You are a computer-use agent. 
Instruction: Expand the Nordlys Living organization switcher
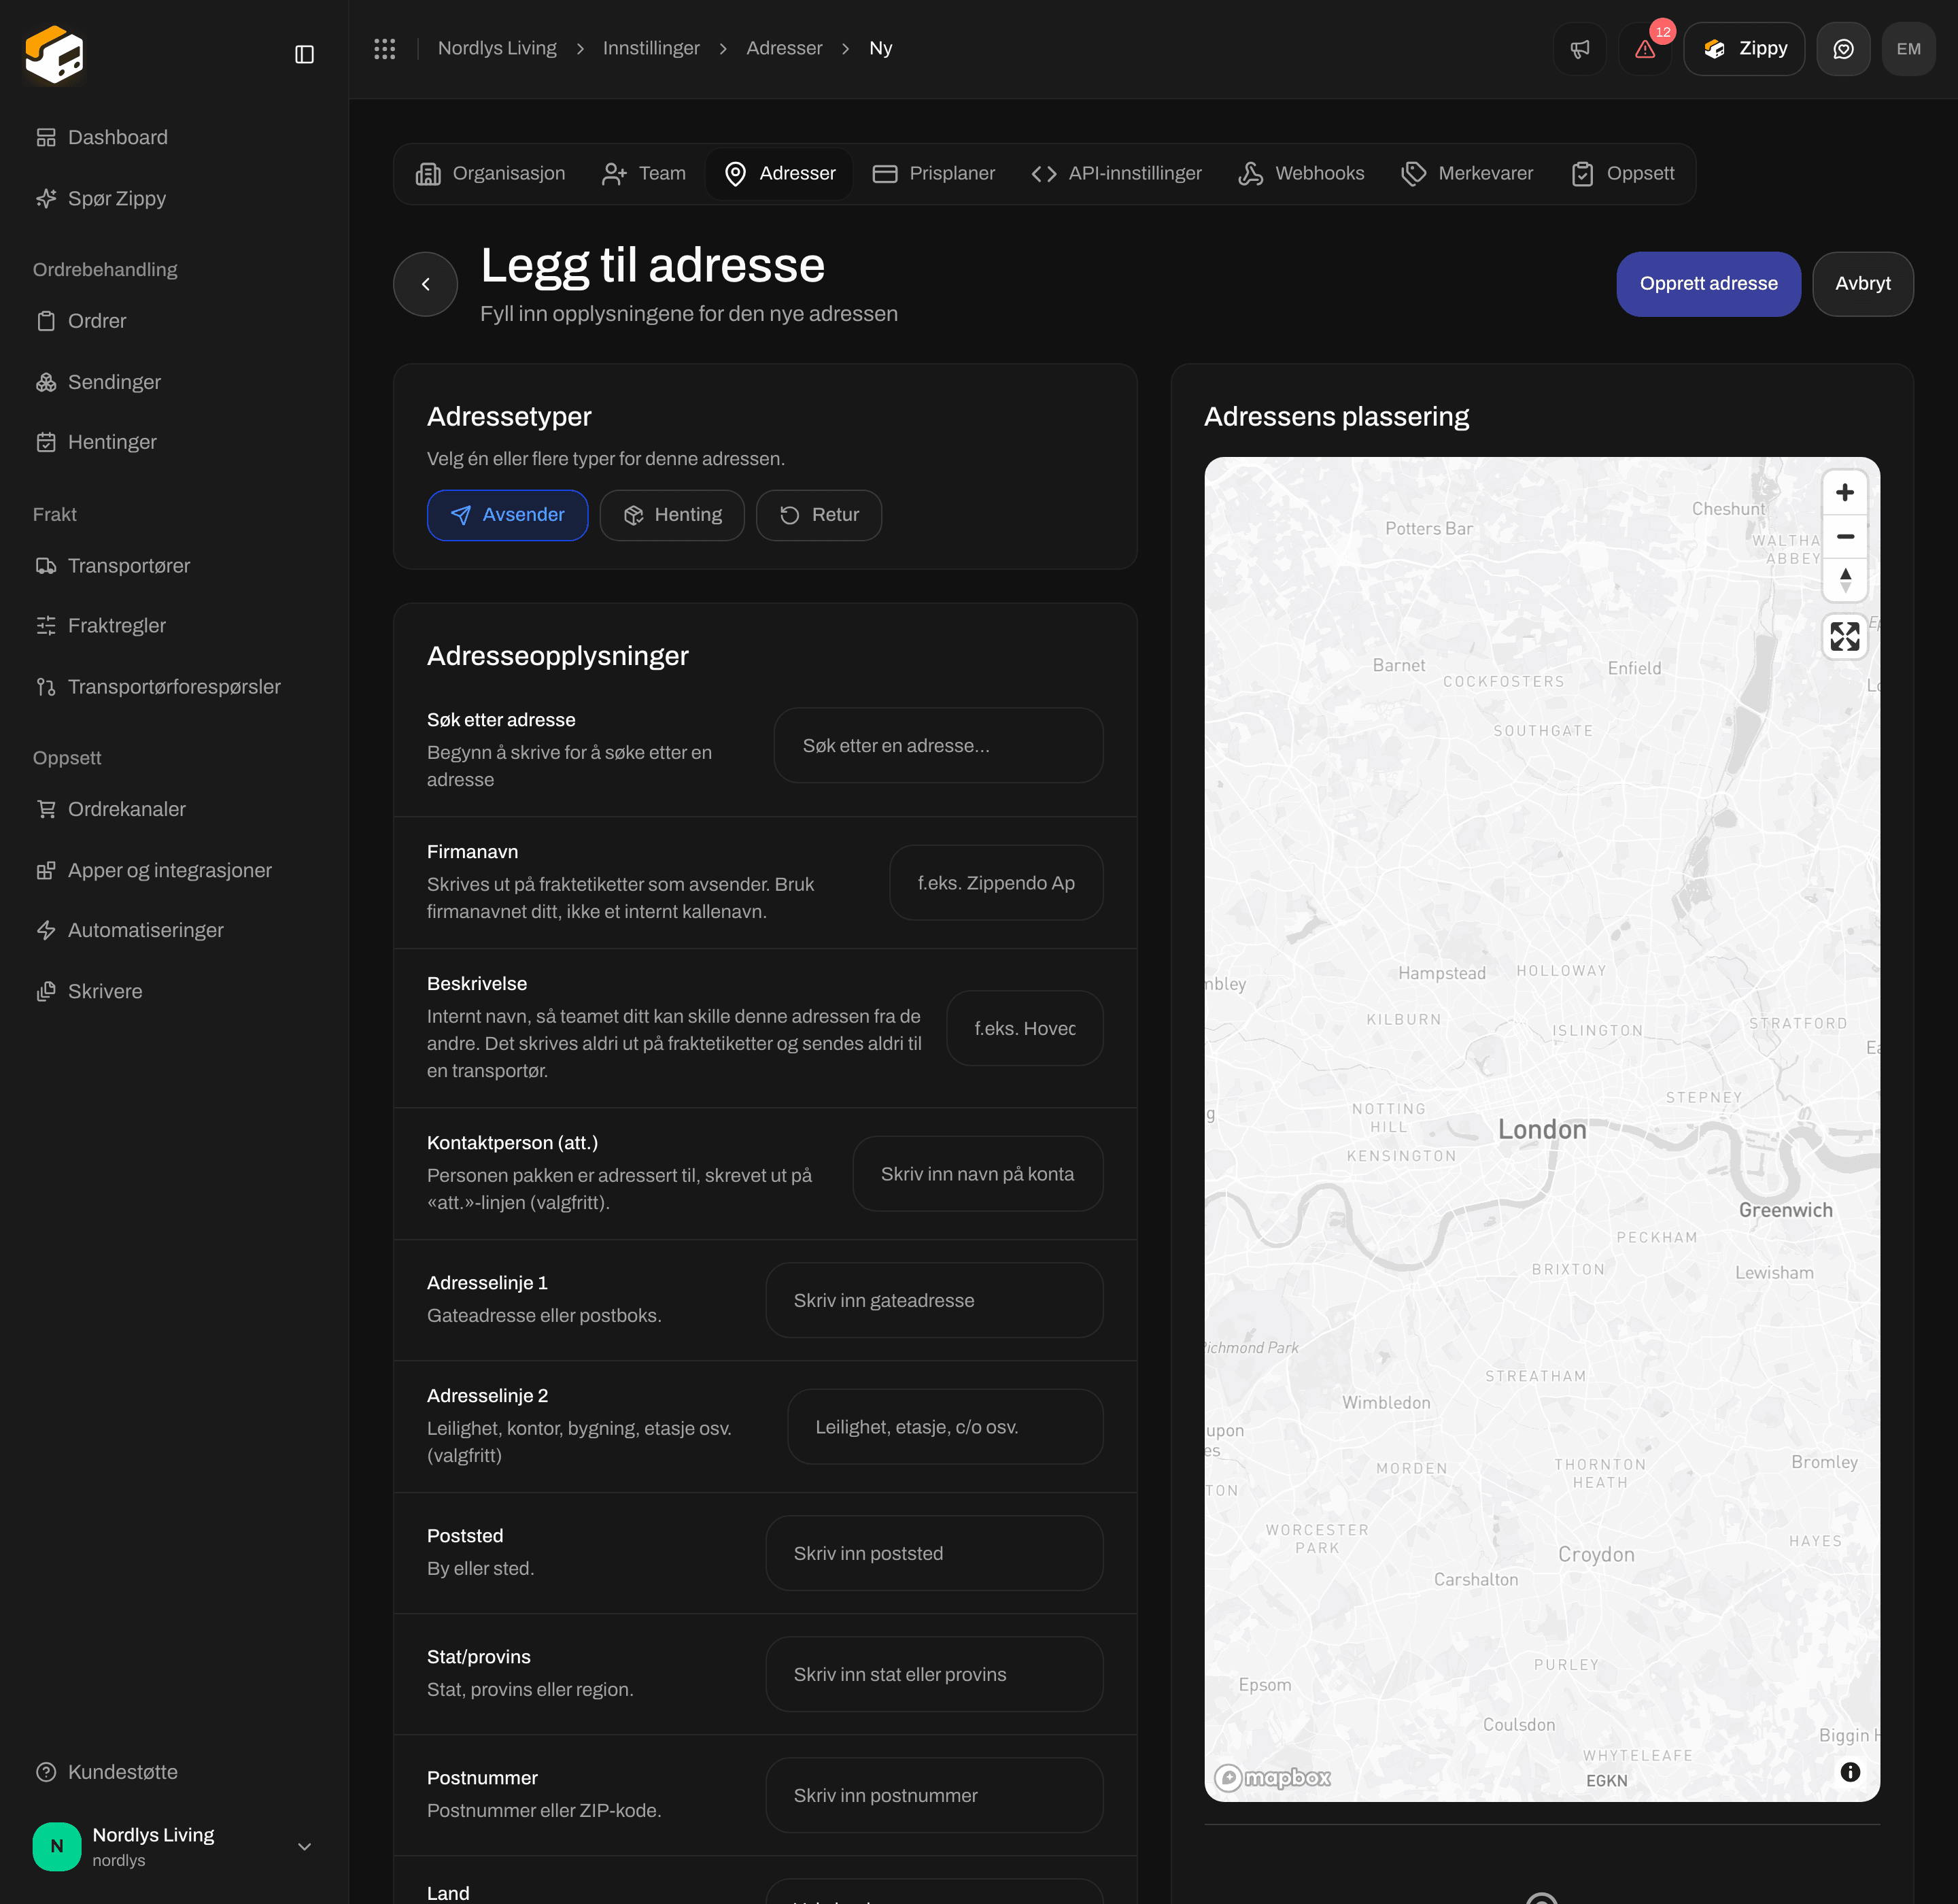174,1846
